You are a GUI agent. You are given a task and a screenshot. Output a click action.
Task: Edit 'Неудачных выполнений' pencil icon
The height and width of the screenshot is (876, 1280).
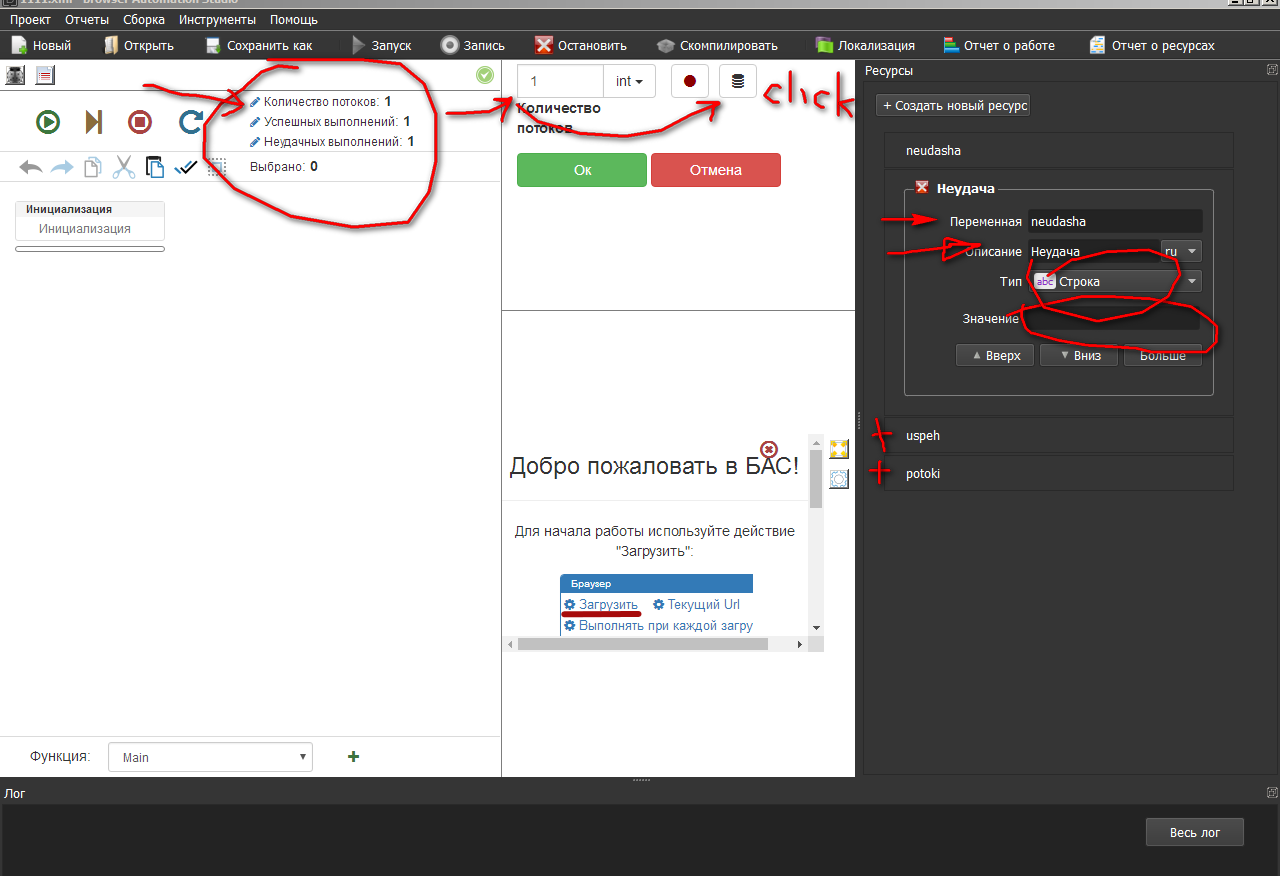tap(255, 142)
